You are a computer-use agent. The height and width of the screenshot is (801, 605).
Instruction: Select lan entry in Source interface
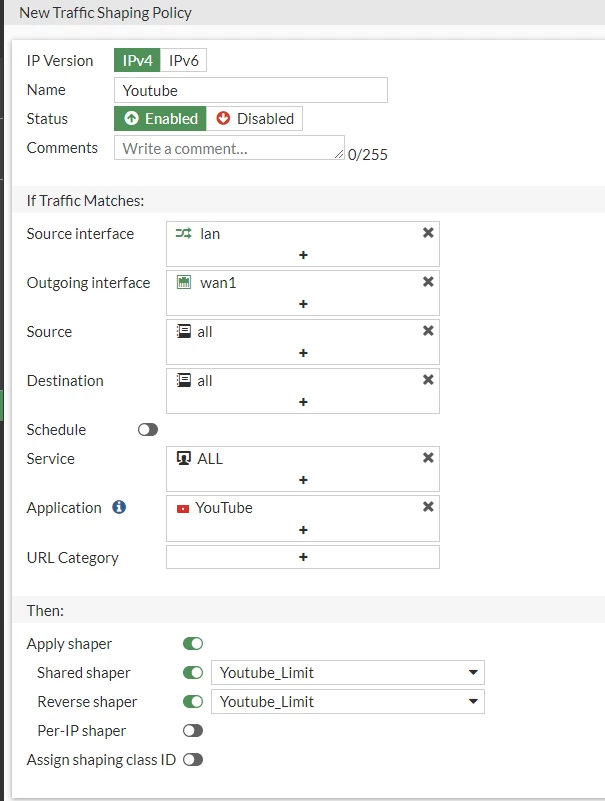pos(210,233)
